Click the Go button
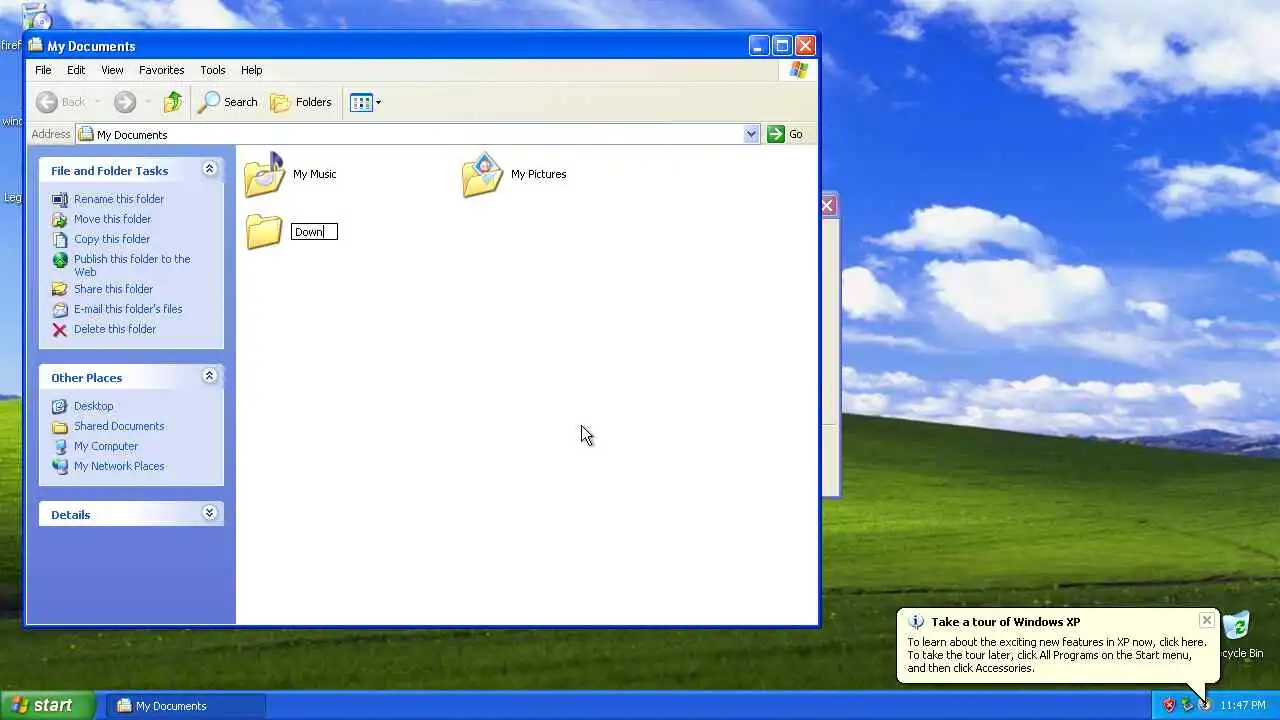Image resolution: width=1280 pixels, height=720 pixels. [785, 134]
